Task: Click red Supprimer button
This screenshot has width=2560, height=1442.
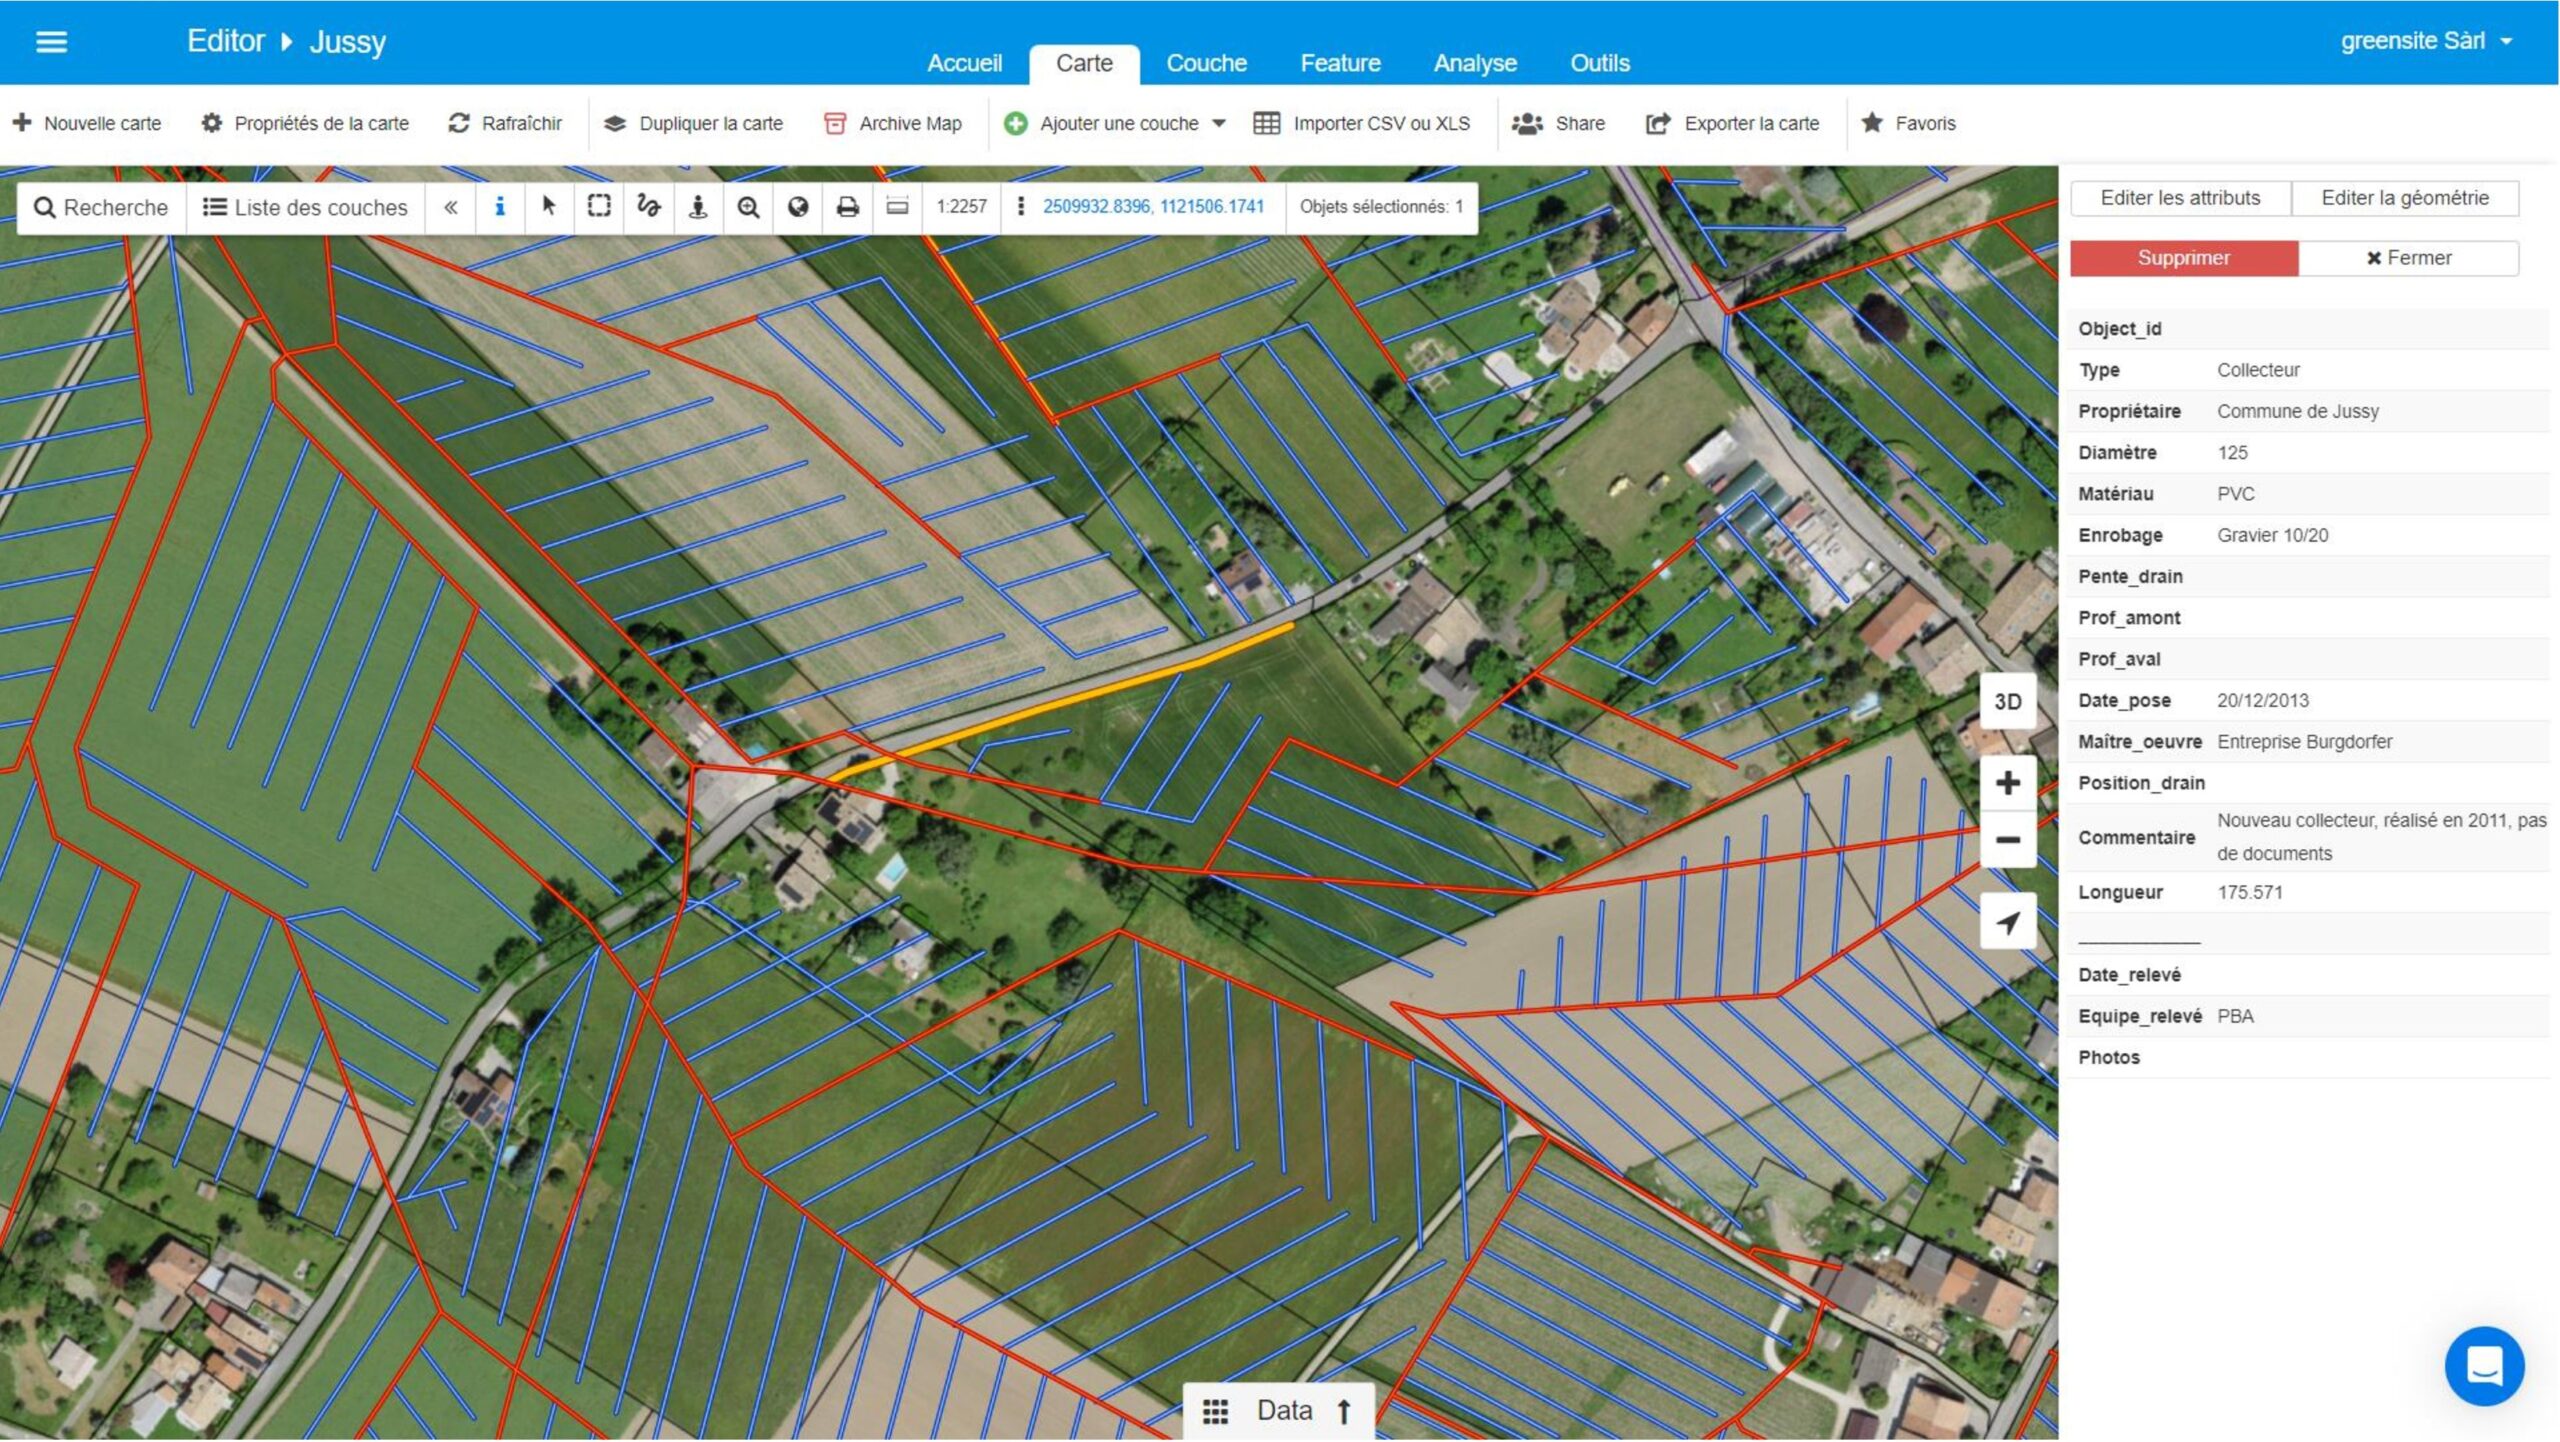Action: point(2184,258)
